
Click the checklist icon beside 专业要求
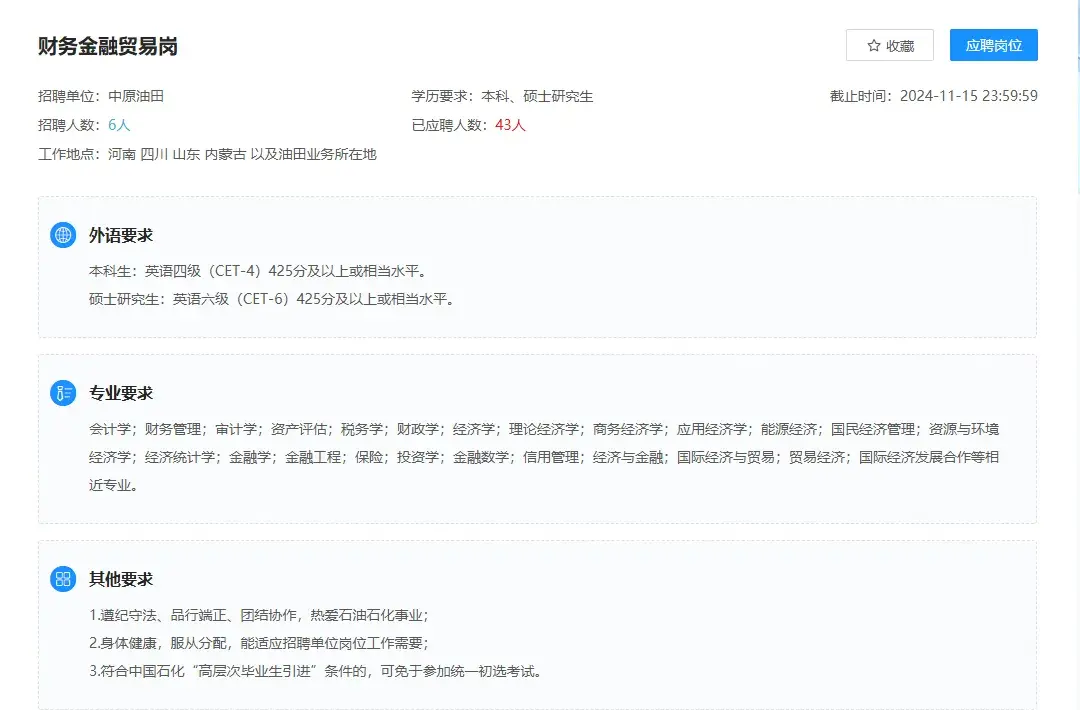(63, 392)
